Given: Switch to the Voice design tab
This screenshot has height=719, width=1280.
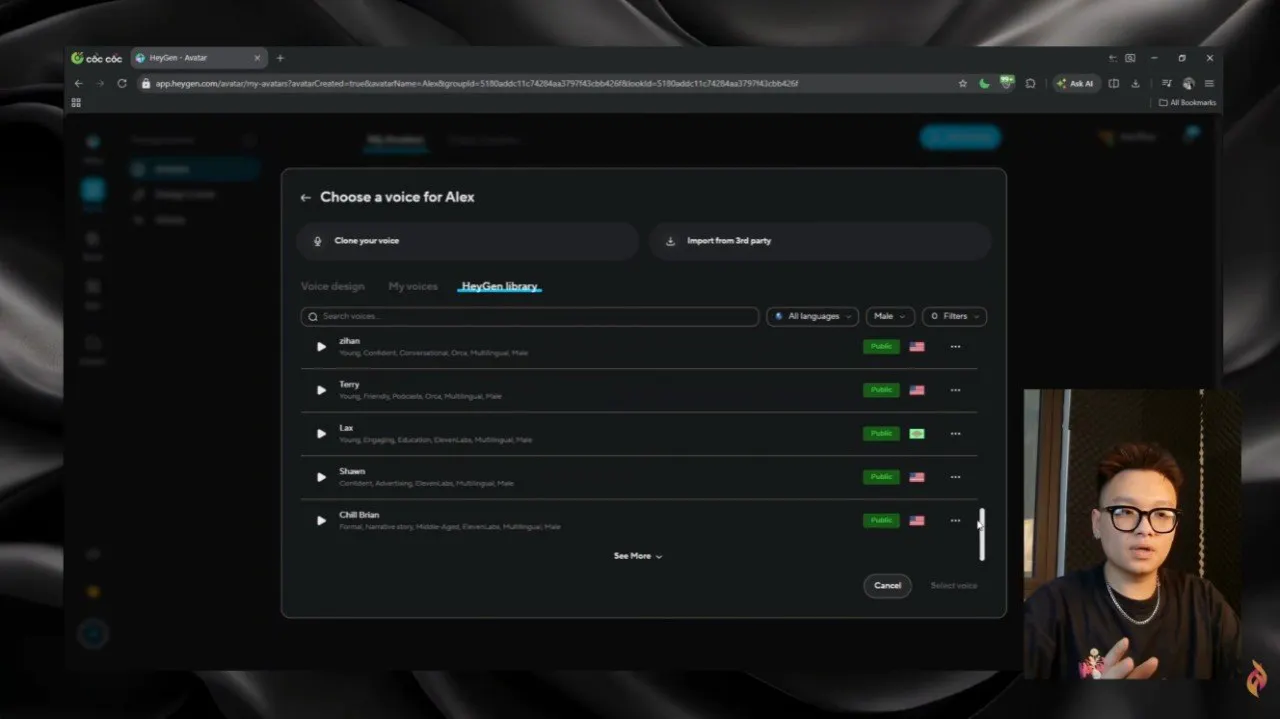Looking at the screenshot, I should [x=333, y=287].
